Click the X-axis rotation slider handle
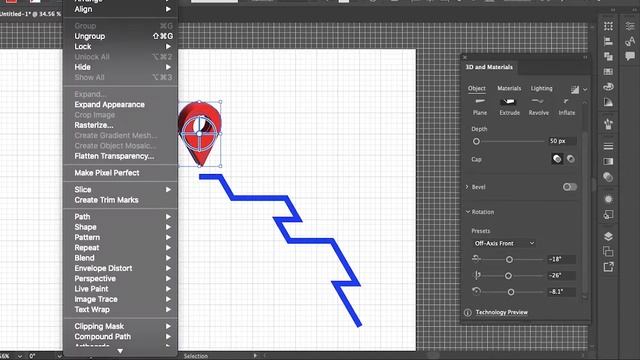The image size is (640, 360). click(x=509, y=260)
